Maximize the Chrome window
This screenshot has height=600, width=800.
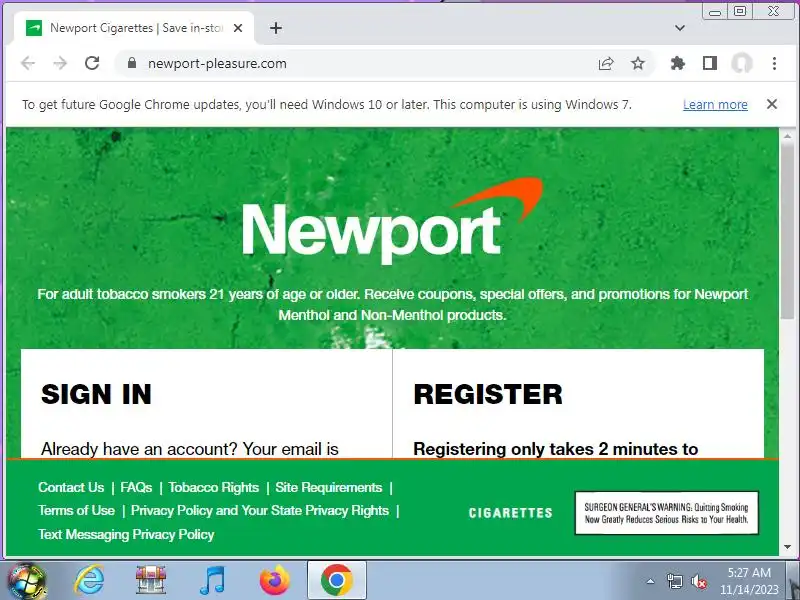tap(740, 11)
